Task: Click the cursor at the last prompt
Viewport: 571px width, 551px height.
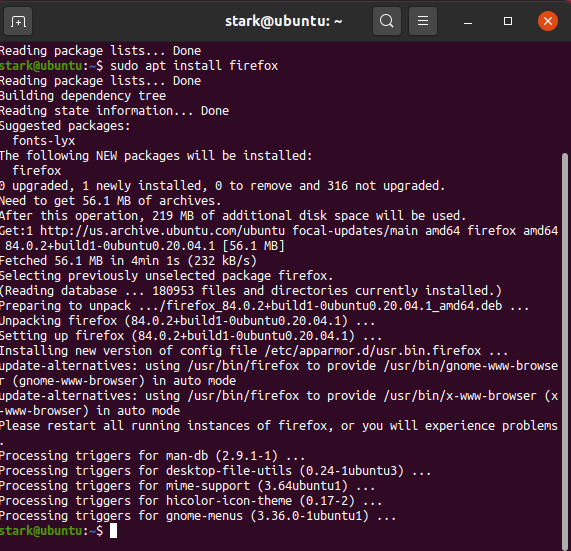Action: tap(114, 531)
